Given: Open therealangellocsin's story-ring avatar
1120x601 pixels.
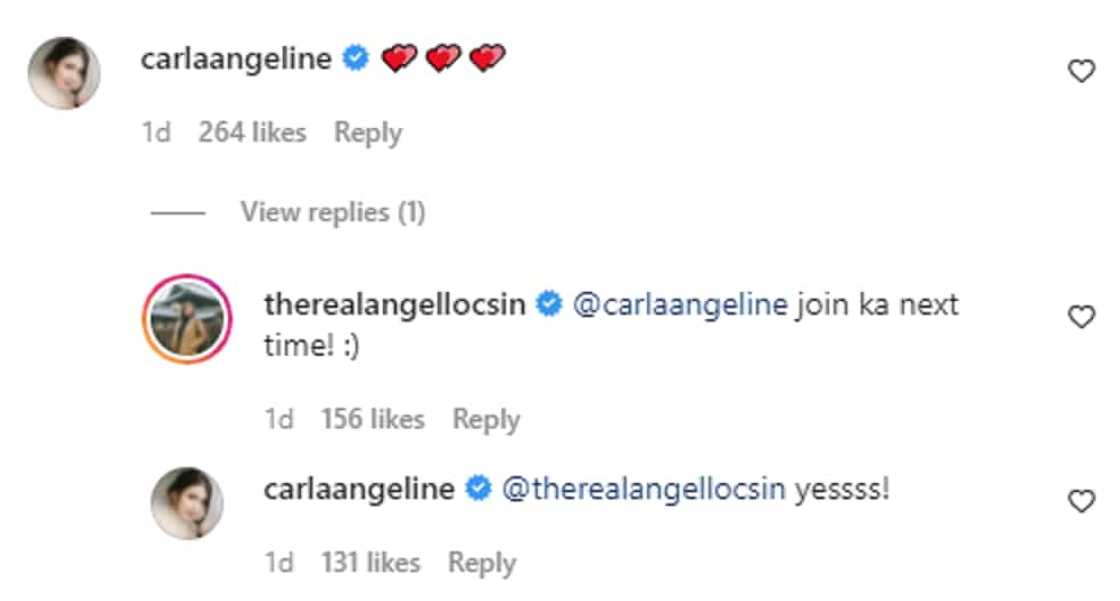Looking at the screenshot, I should (189, 317).
